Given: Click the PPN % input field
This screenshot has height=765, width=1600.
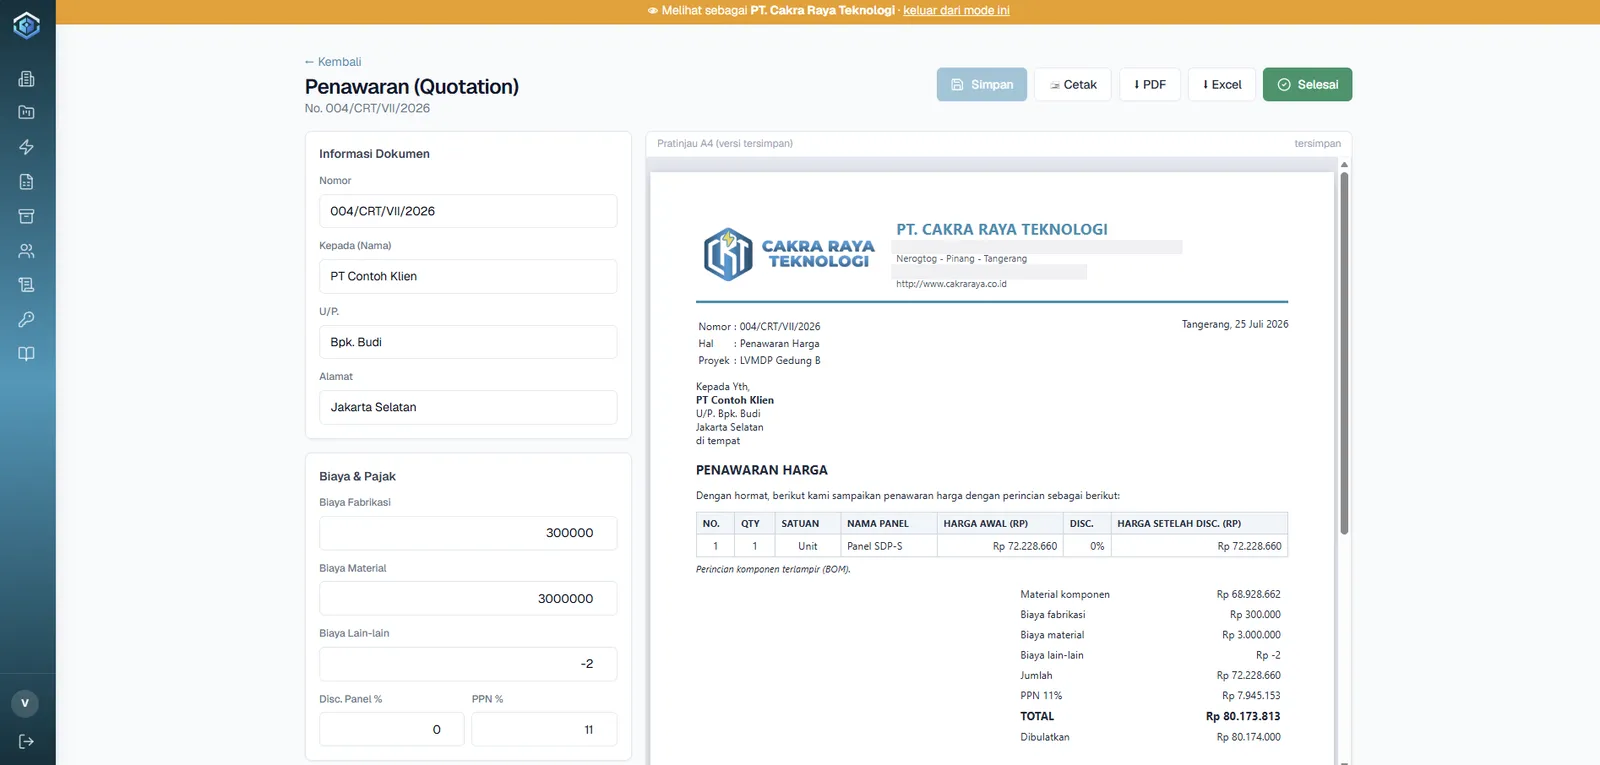Looking at the screenshot, I should click(544, 729).
